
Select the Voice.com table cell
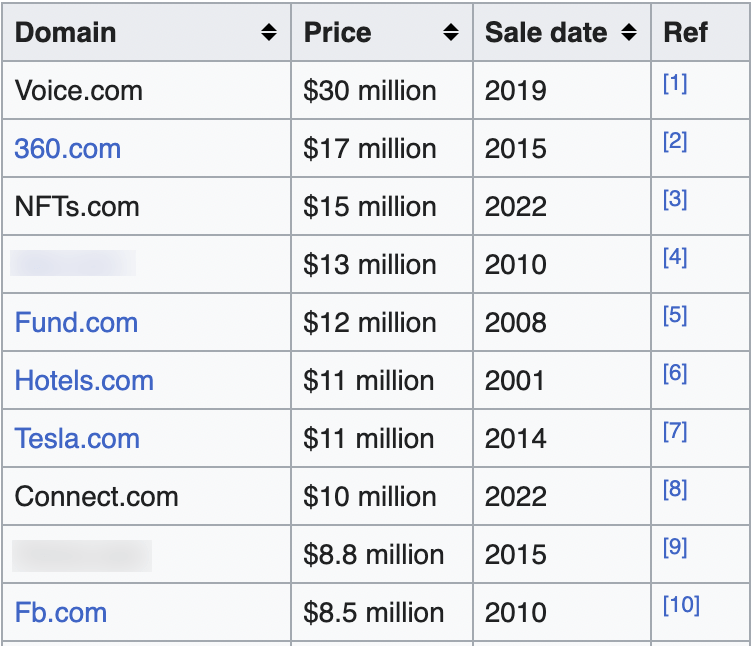coord(79,91)
